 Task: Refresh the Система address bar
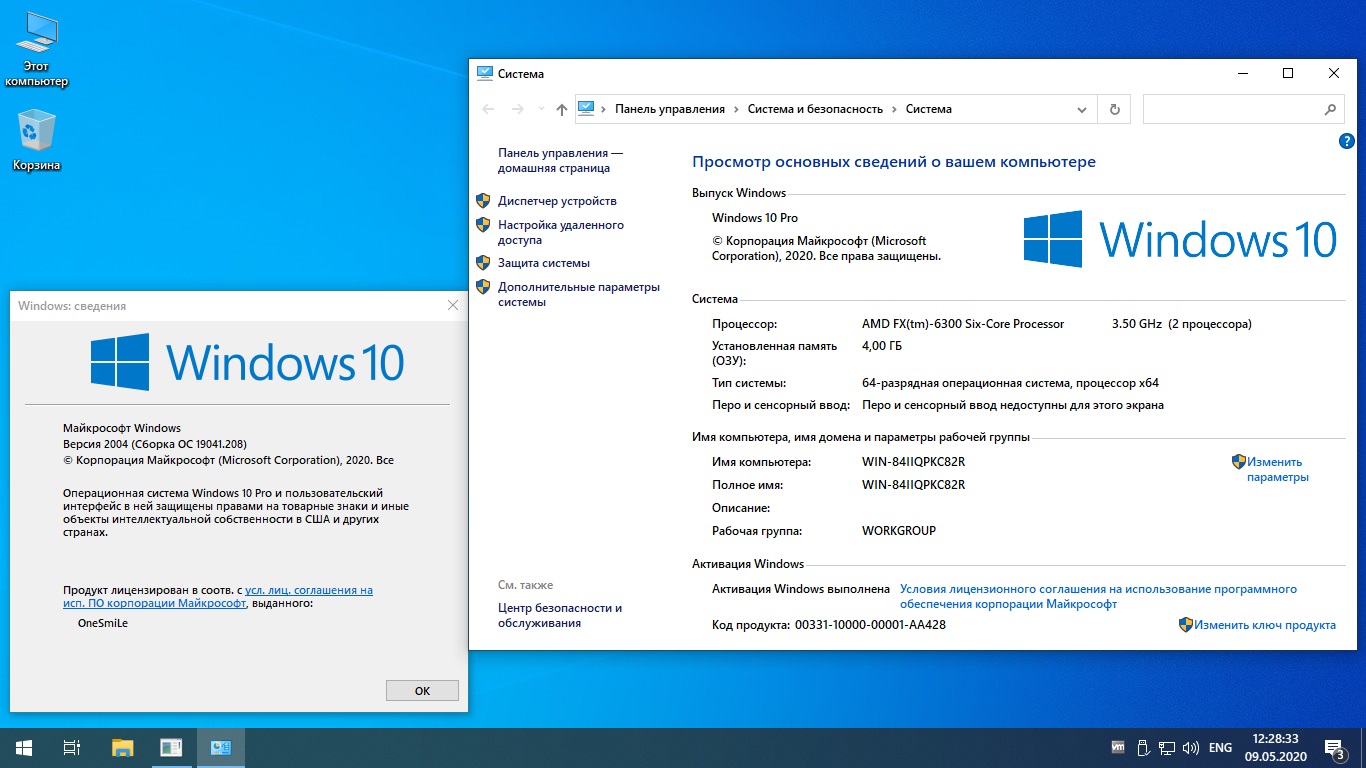click(x=1114, y=109)
